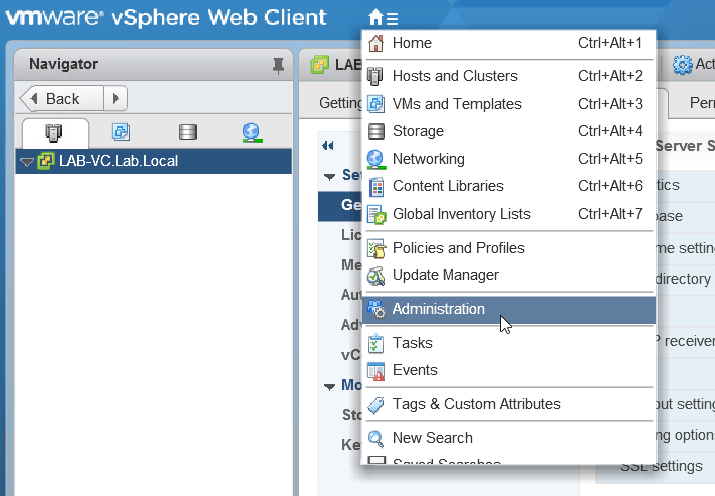Viewport: 715px width, 496px height.
Task: Switch to VMs and Templates navigator icon
Action: [121, 132]
